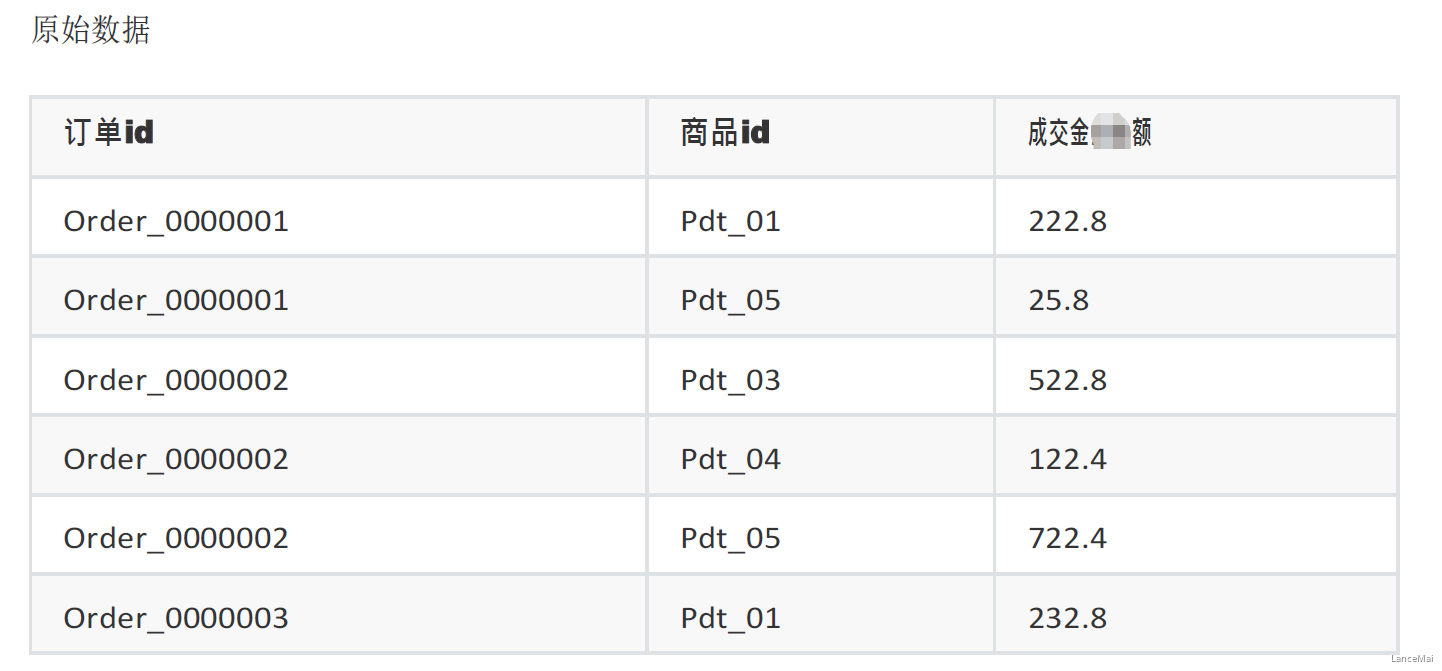Select the 商品id column header
The height and width of the screenshot is (671, 1442).
coord(725,133)
